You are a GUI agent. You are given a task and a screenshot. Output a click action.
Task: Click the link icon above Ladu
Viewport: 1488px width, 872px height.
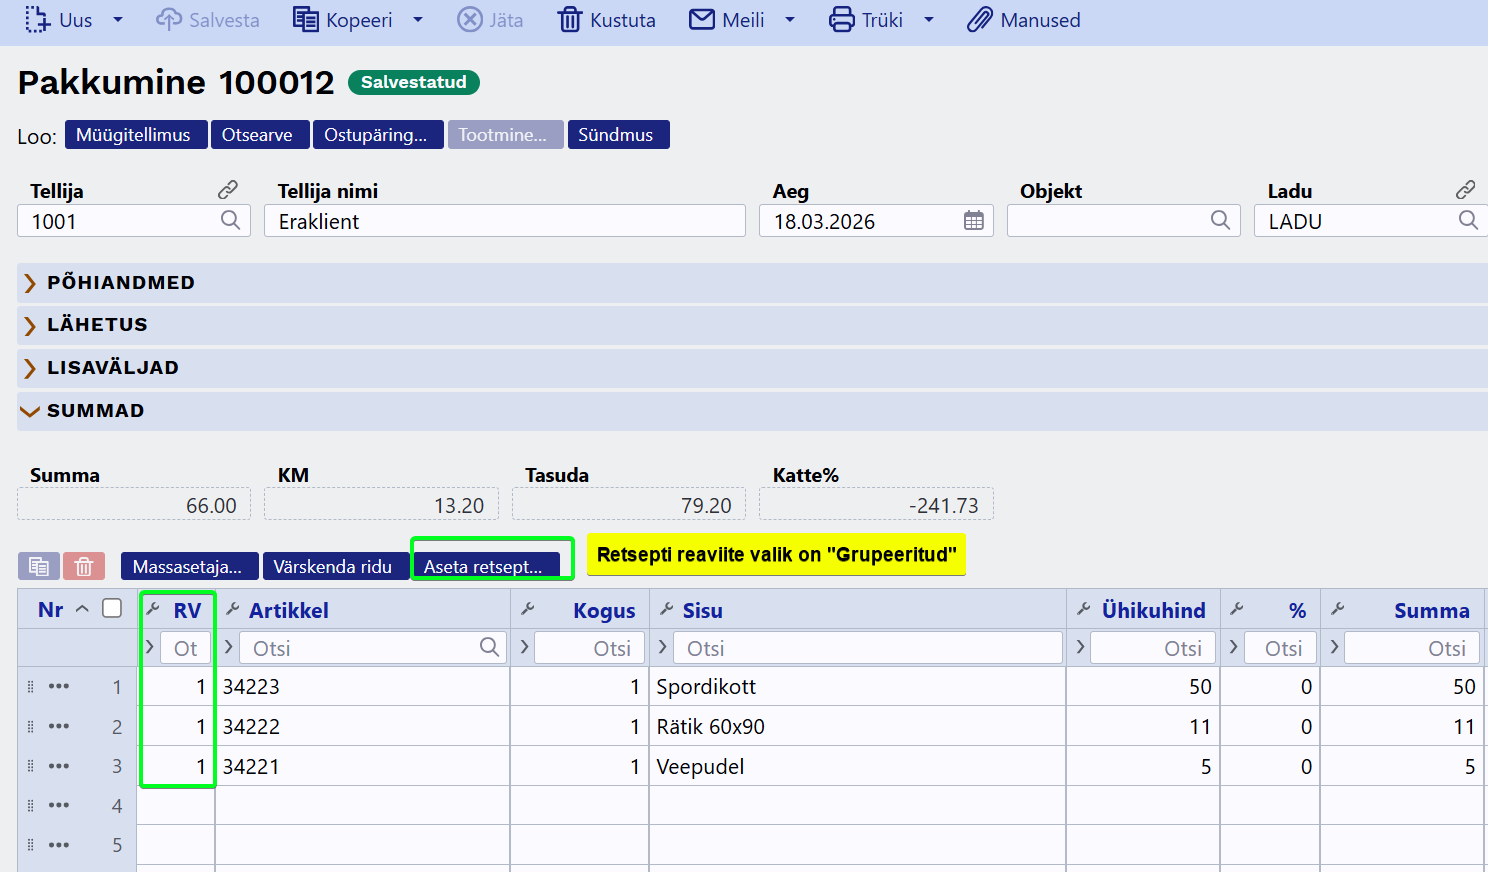tap(1465, 189)
